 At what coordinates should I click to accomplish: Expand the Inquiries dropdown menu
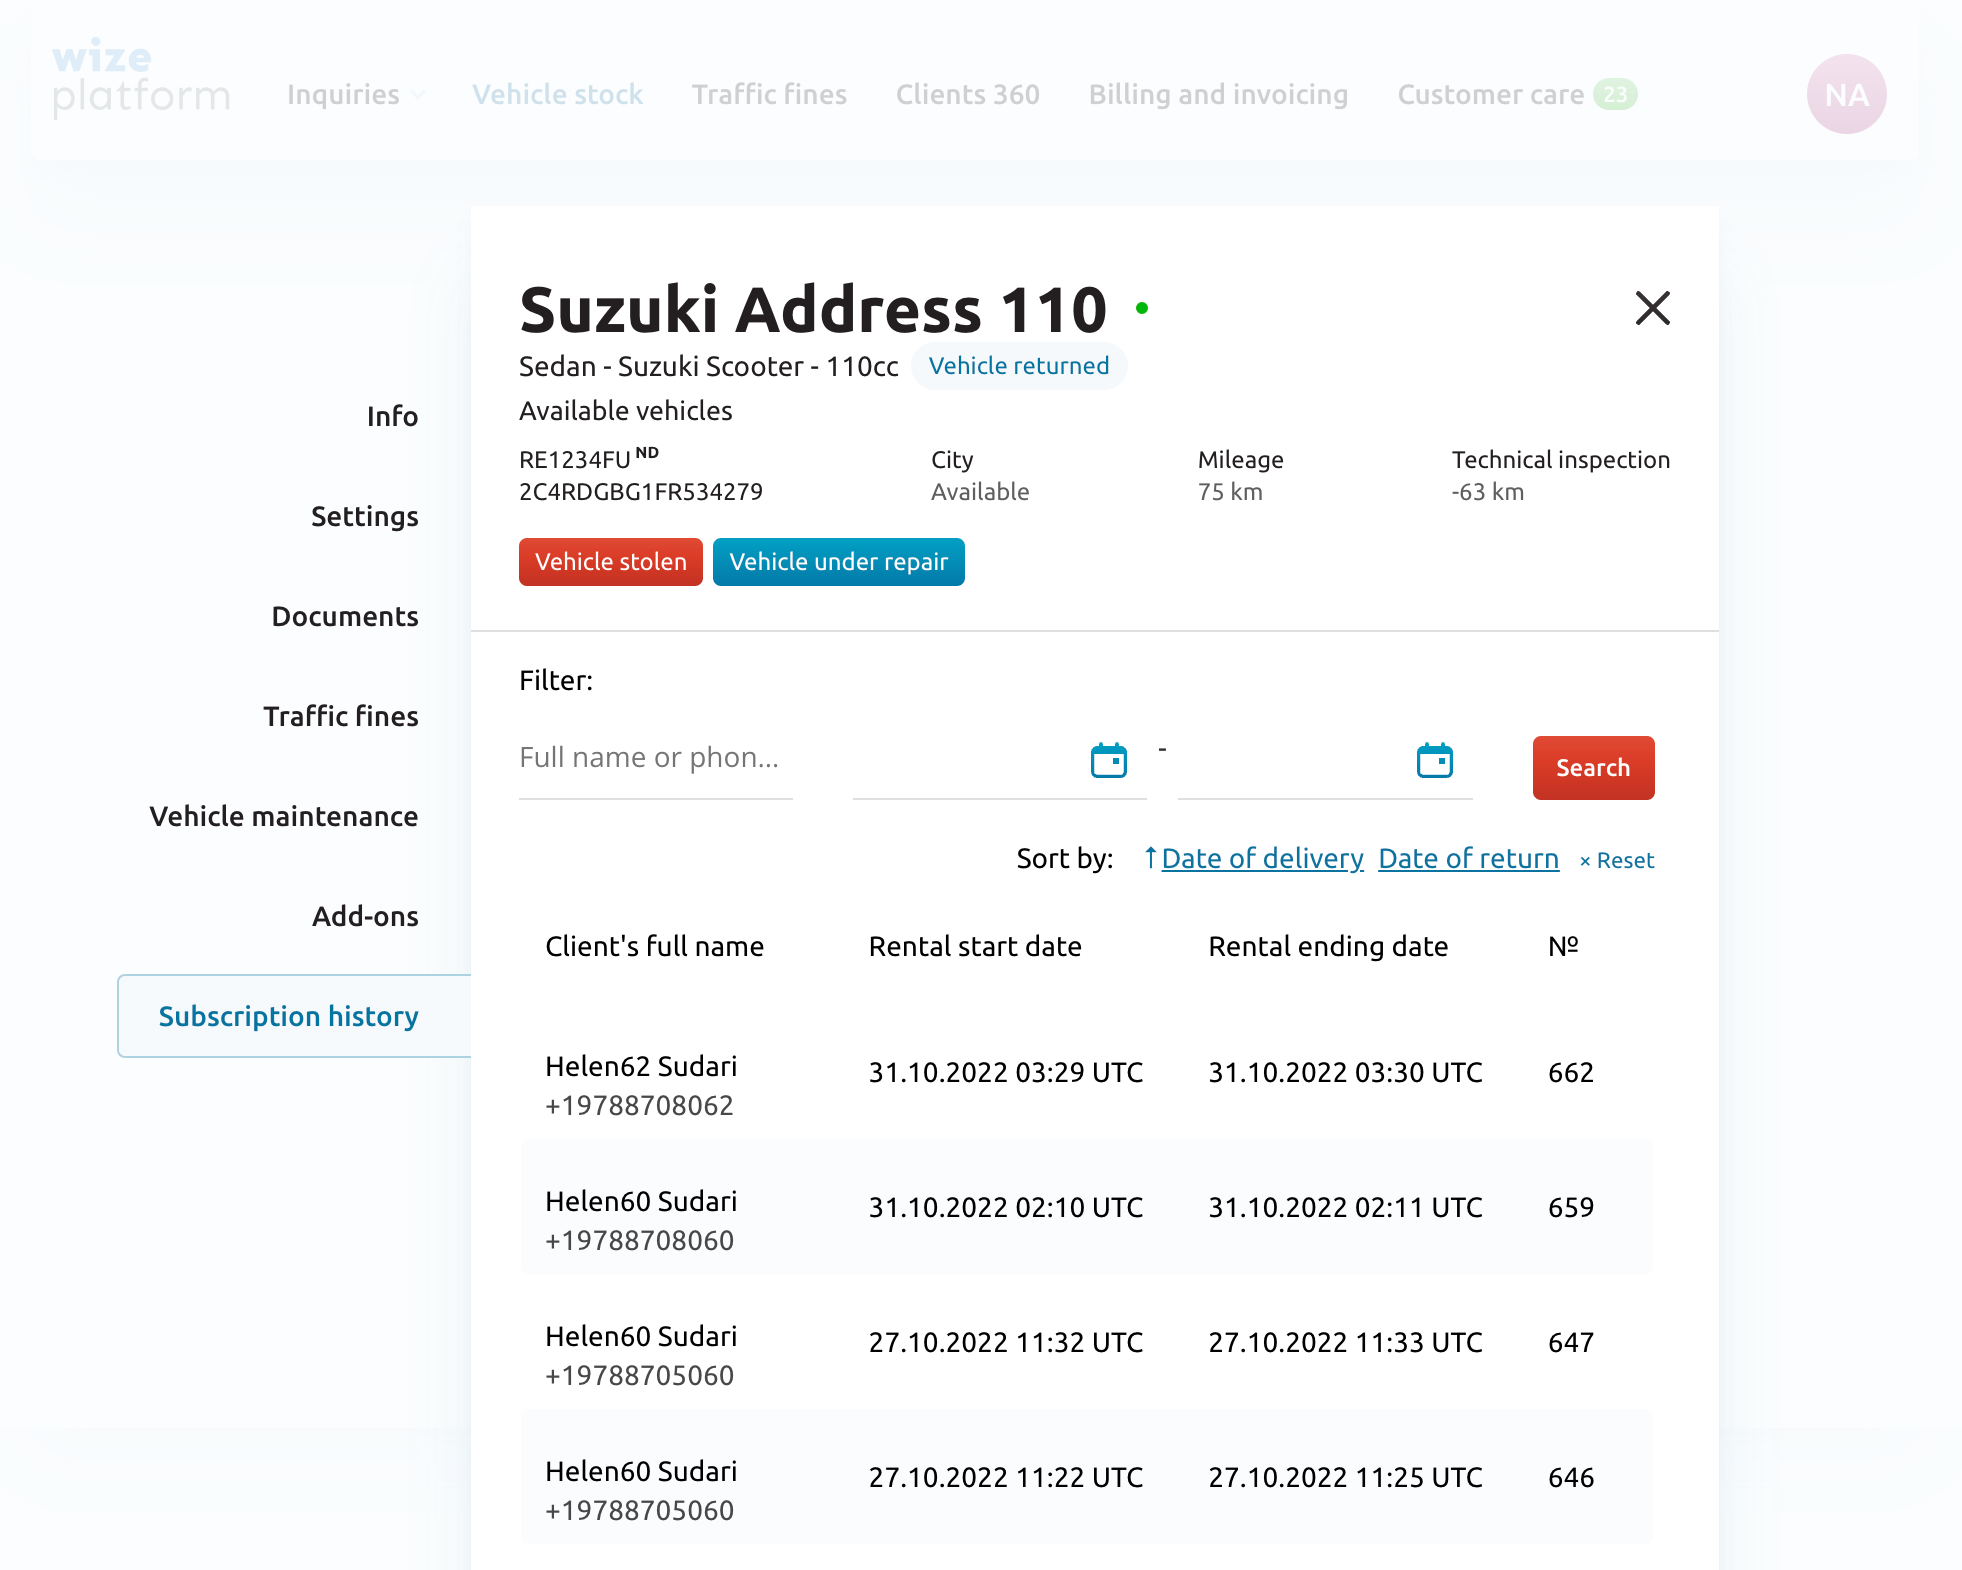coord(356,95)
